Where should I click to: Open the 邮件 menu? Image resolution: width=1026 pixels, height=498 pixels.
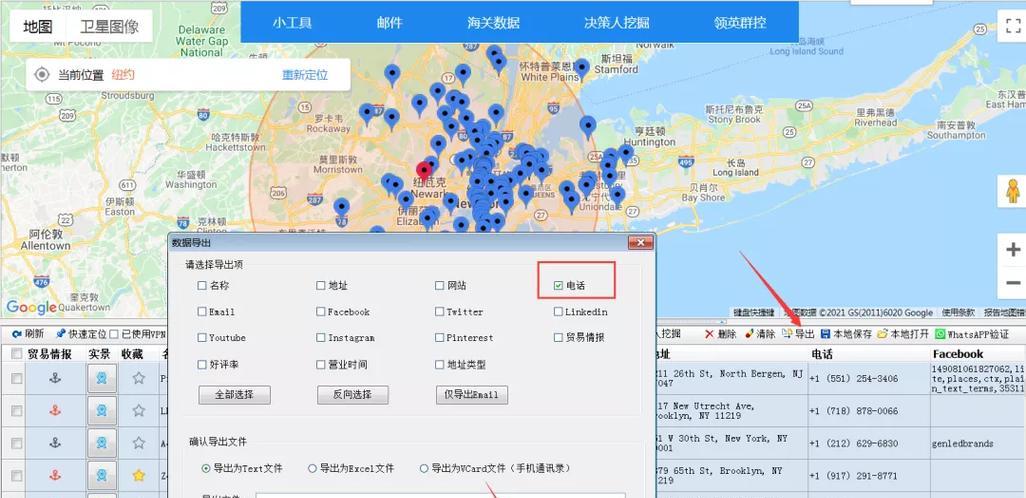click(x=389, y=22)
